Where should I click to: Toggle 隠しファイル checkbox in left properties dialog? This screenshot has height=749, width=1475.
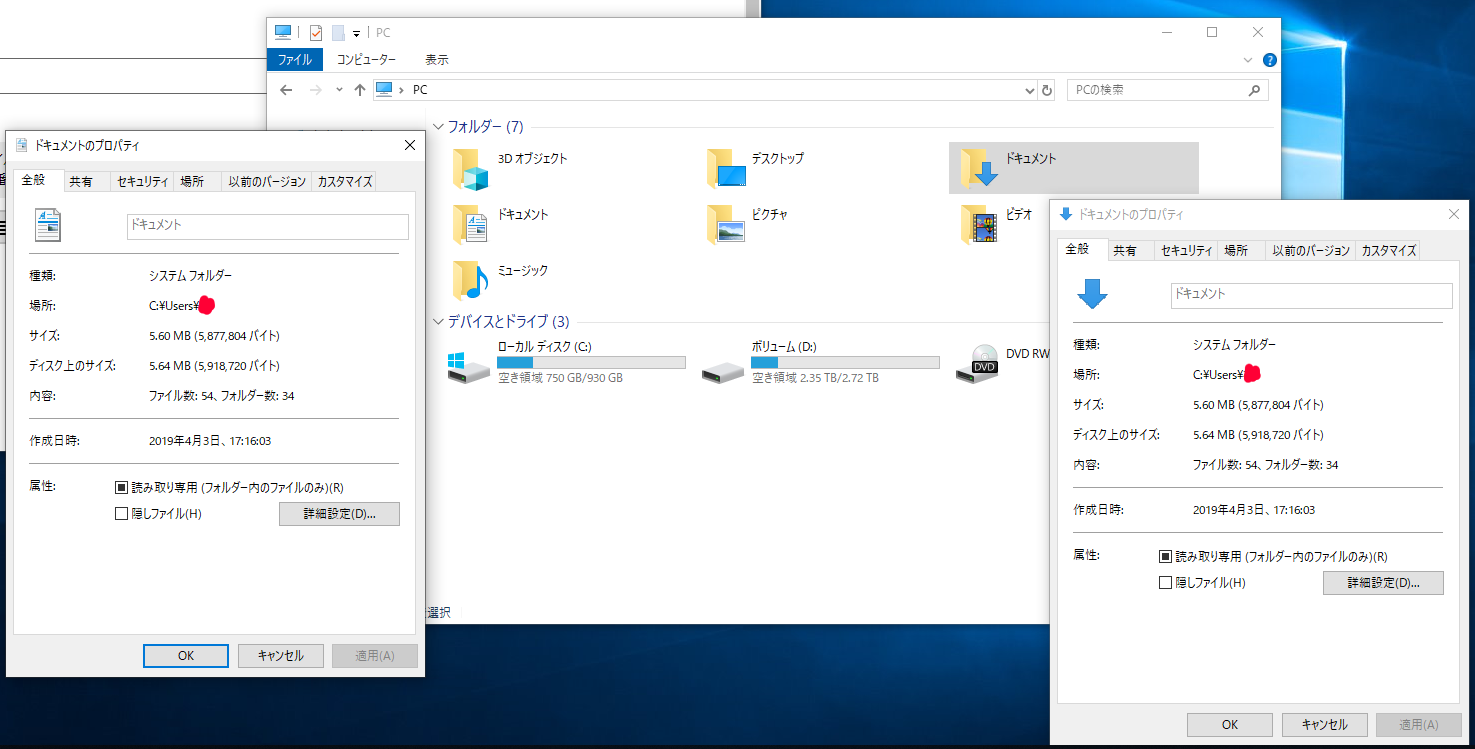point(122,514)
